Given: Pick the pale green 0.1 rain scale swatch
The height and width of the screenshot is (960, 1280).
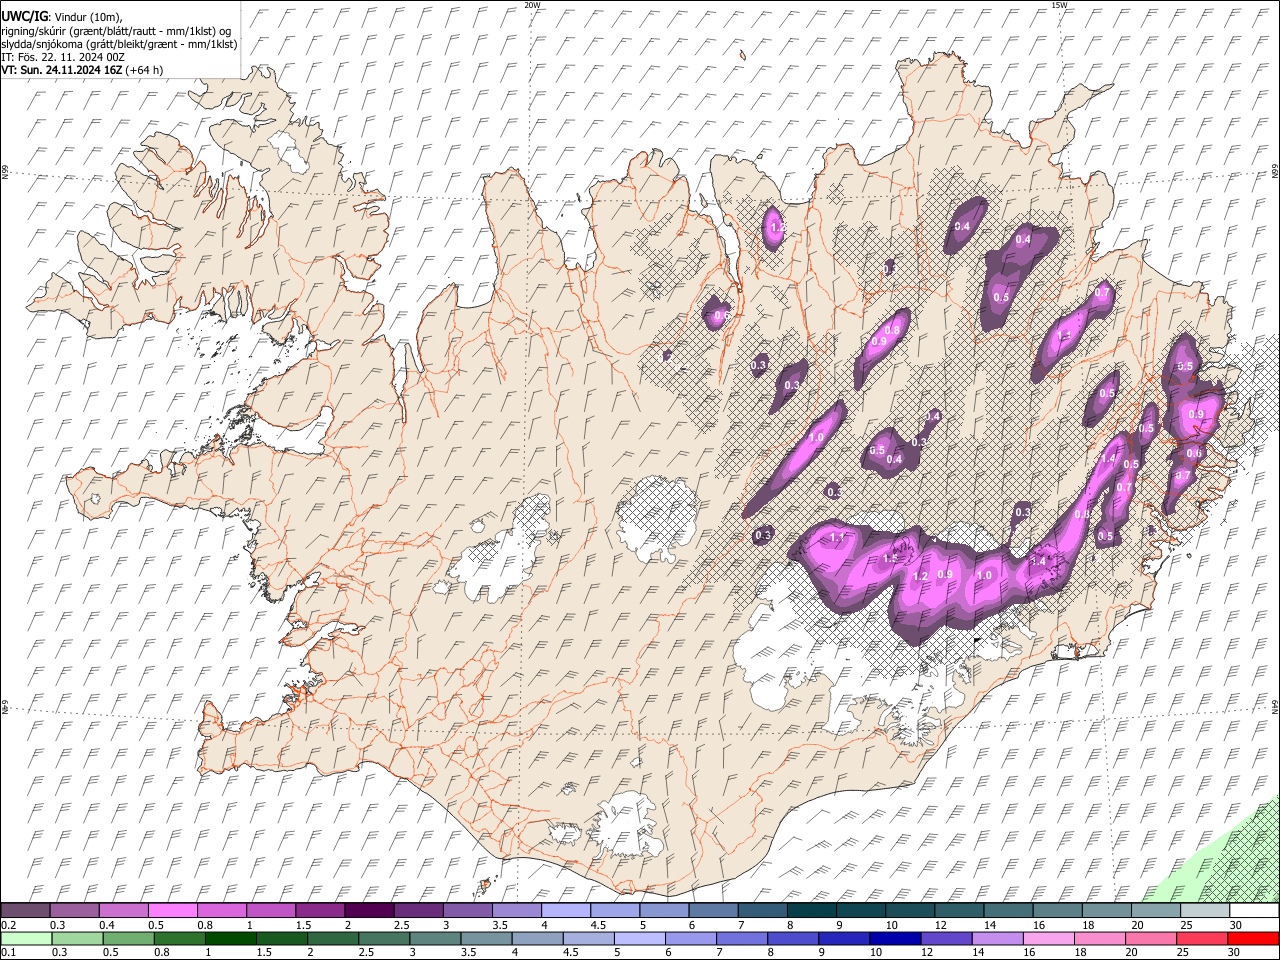Looking at the screenshot, I should tap(27, 938).
